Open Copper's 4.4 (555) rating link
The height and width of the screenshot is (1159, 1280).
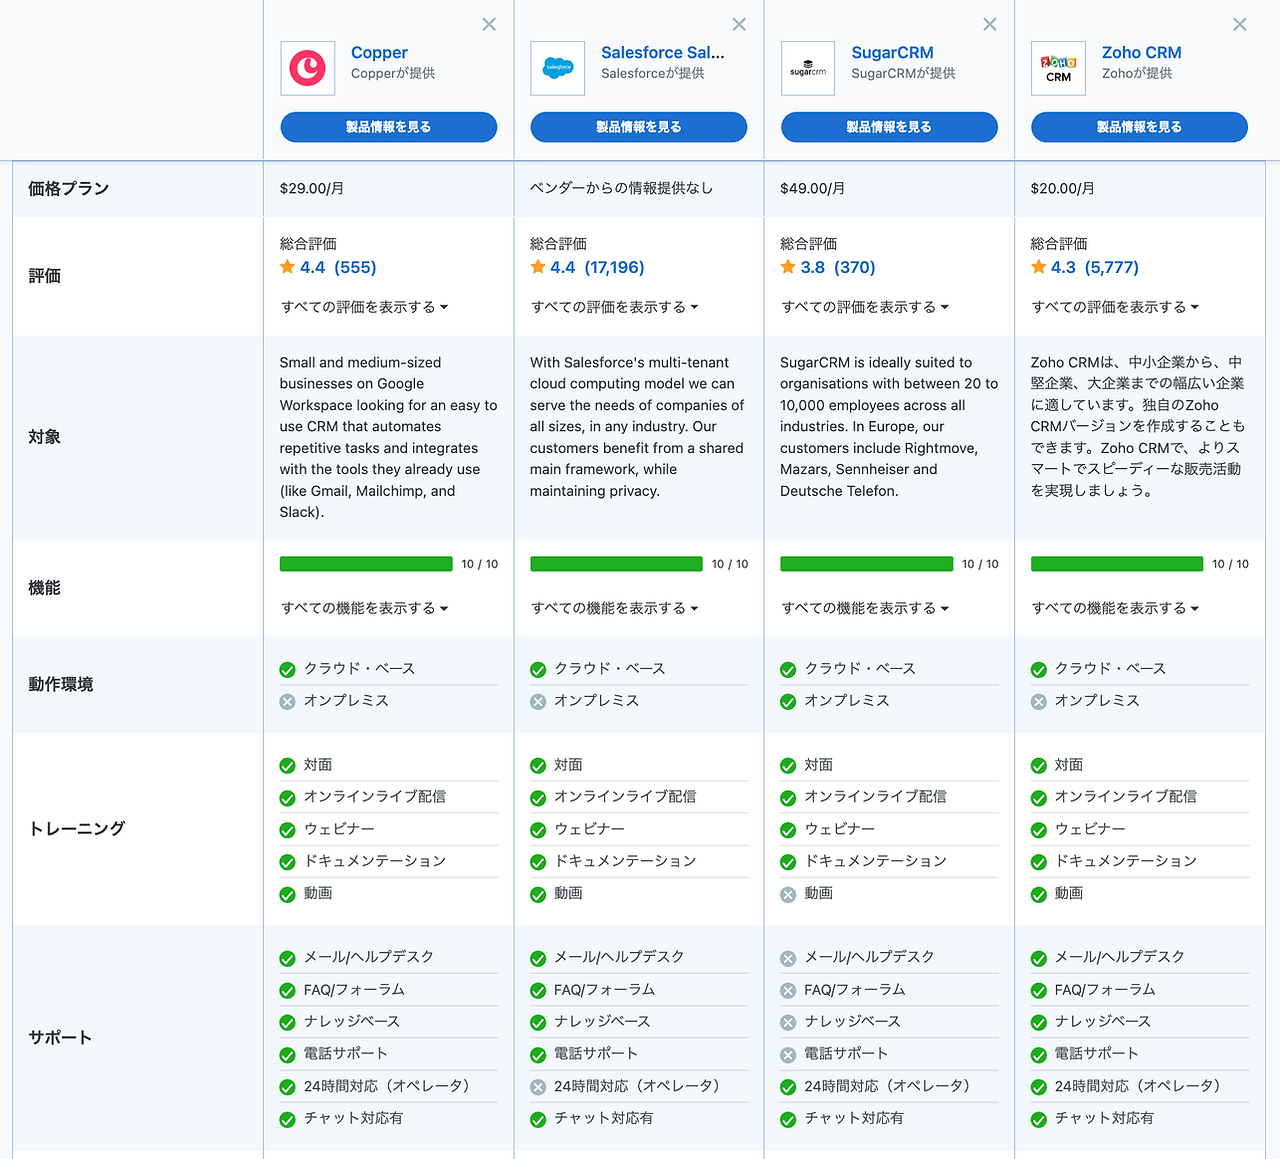tap(338, 267)
